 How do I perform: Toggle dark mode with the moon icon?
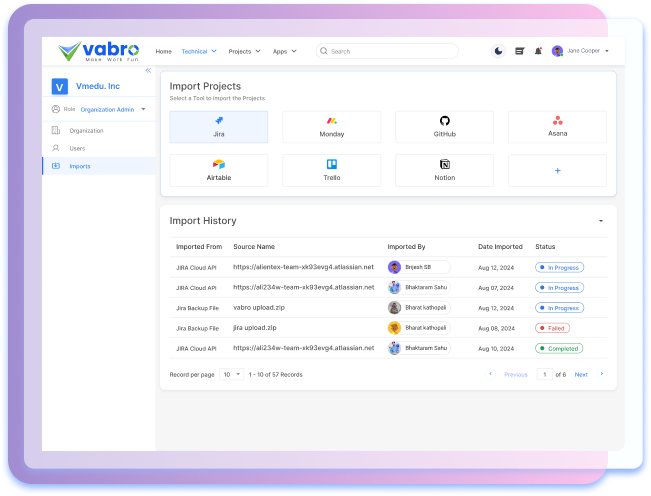[x=499, y=51]
